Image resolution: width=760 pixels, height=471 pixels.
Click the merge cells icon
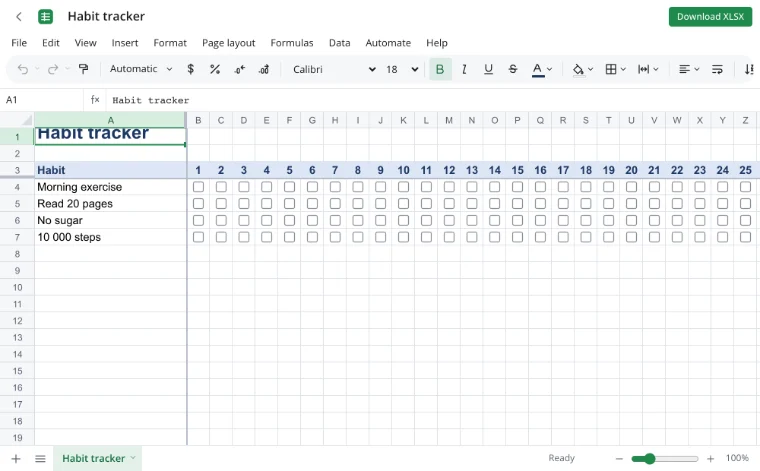point(643,69)
